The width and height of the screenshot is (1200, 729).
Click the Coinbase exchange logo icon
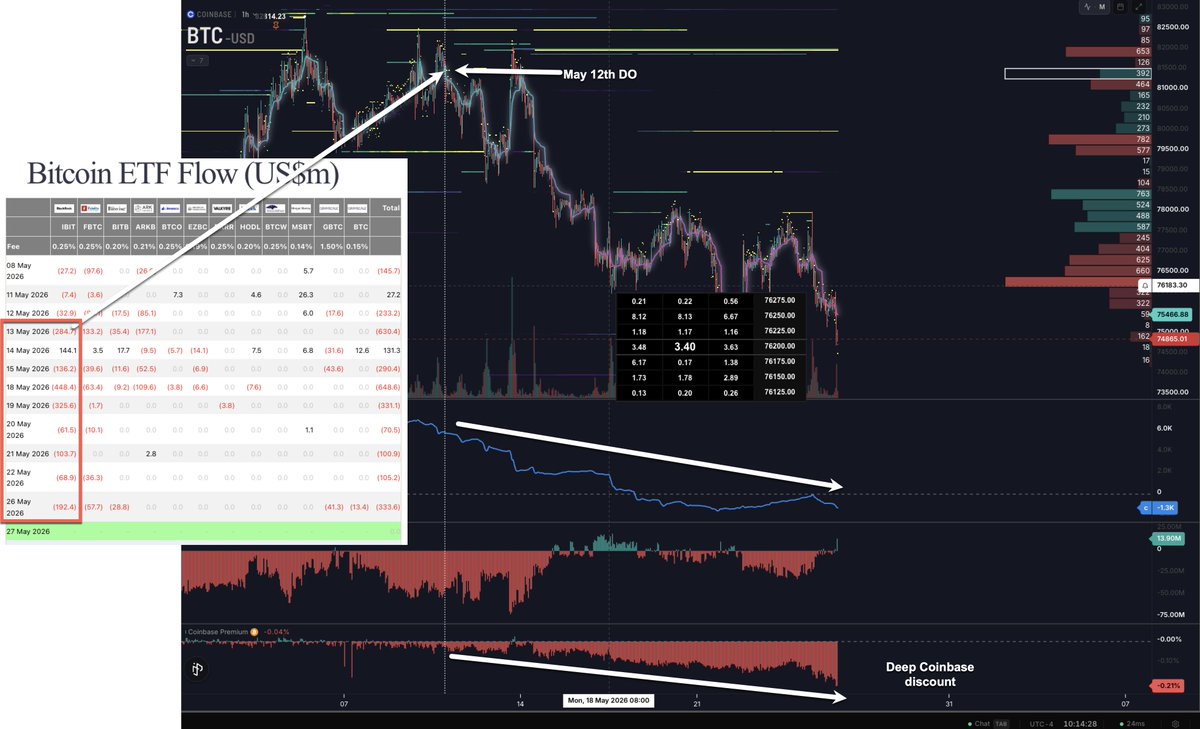(190, 14)
